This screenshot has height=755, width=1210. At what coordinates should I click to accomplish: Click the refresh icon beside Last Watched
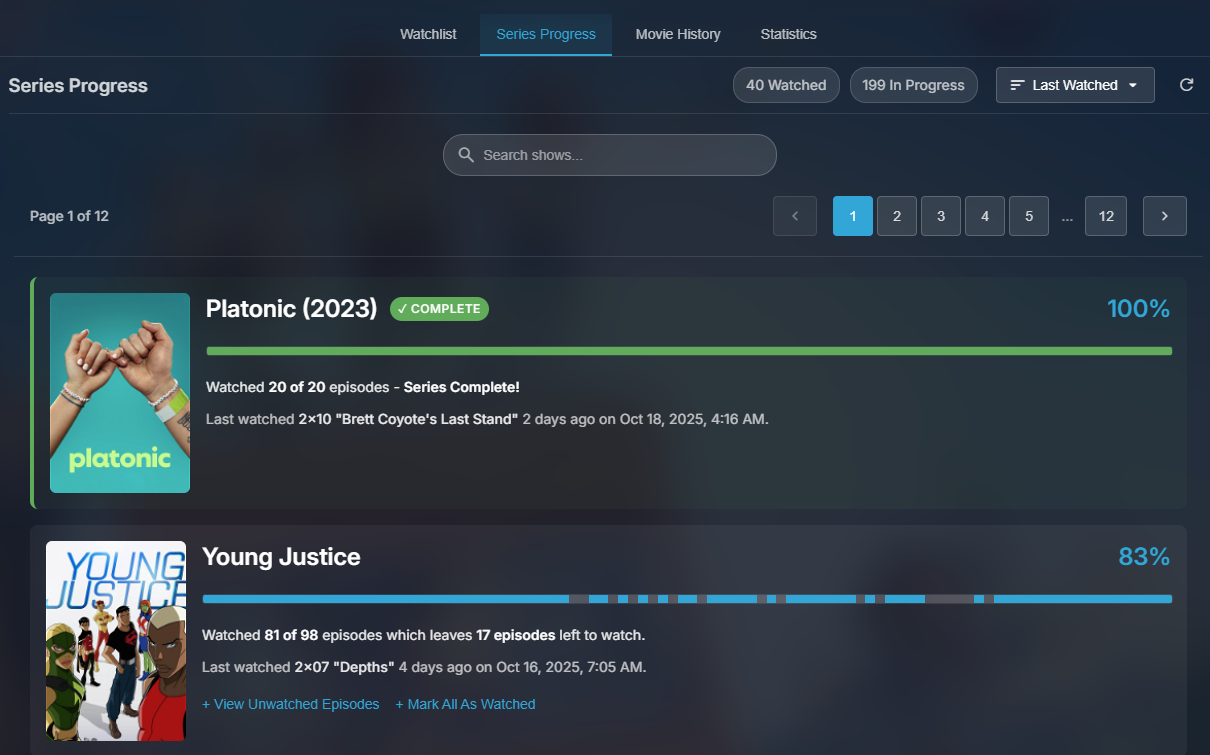click(1186, 85)
